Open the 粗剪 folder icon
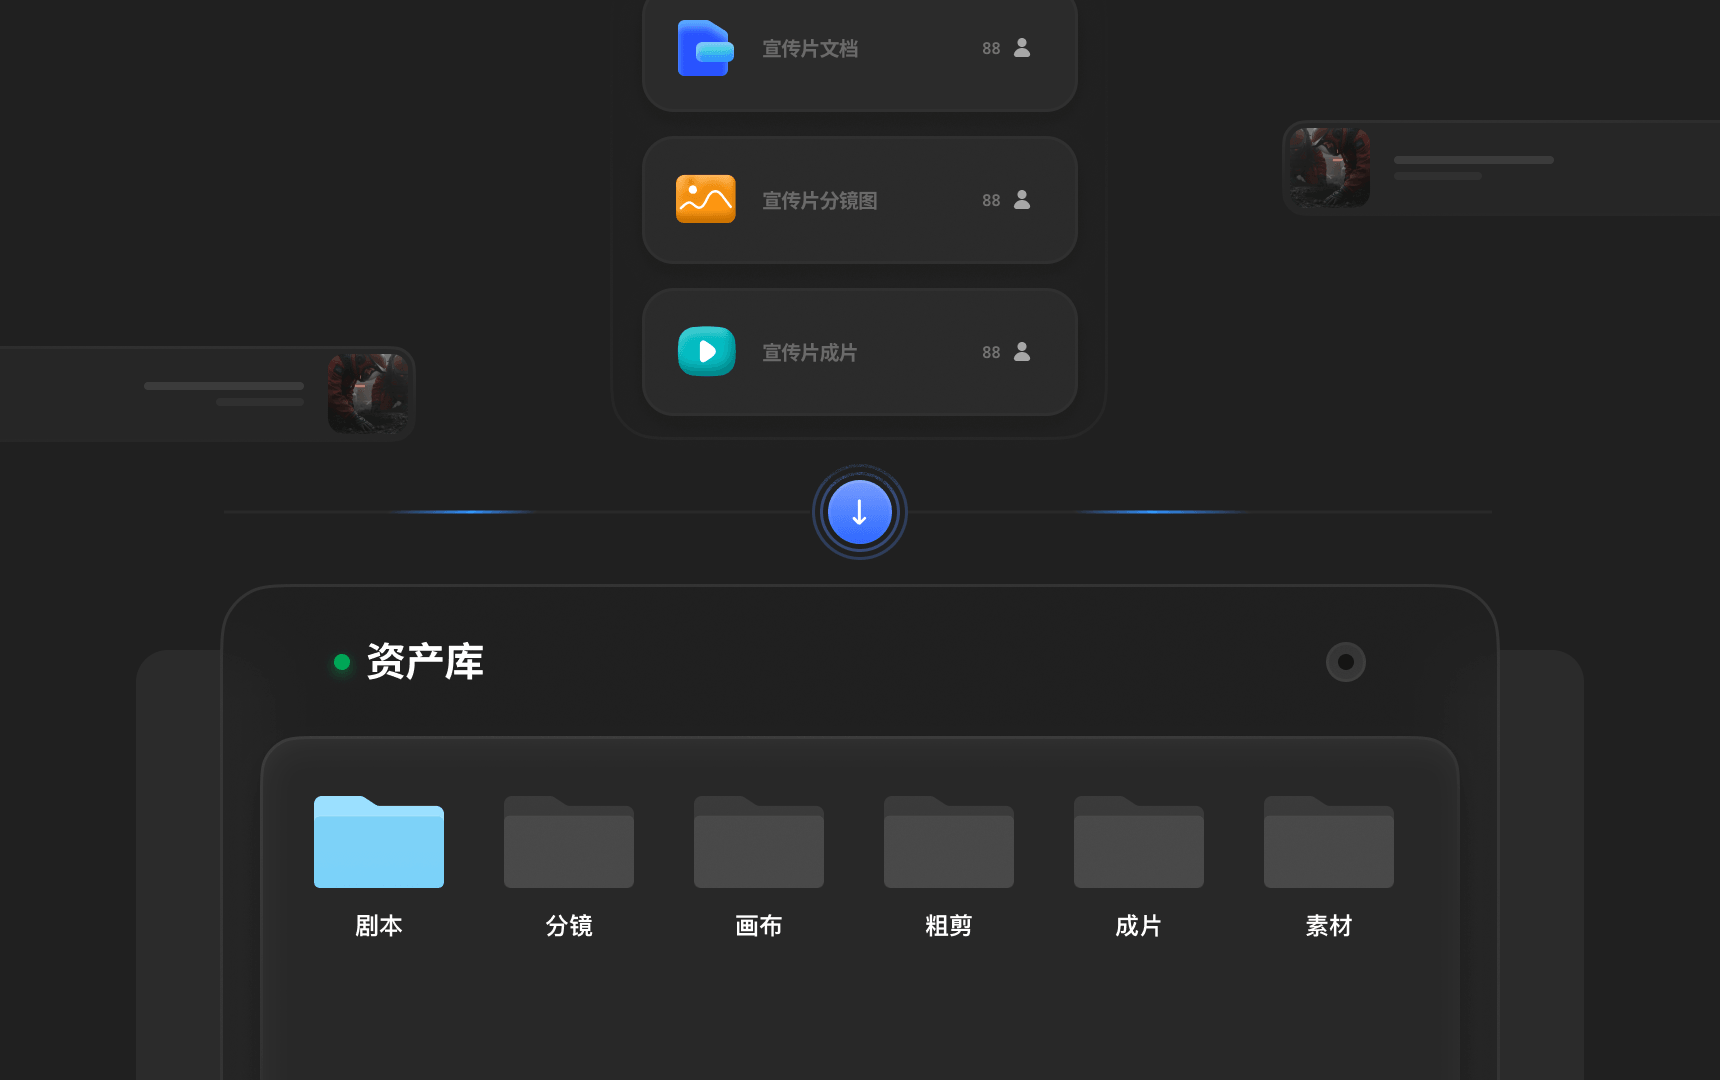 tap(948, 842)
